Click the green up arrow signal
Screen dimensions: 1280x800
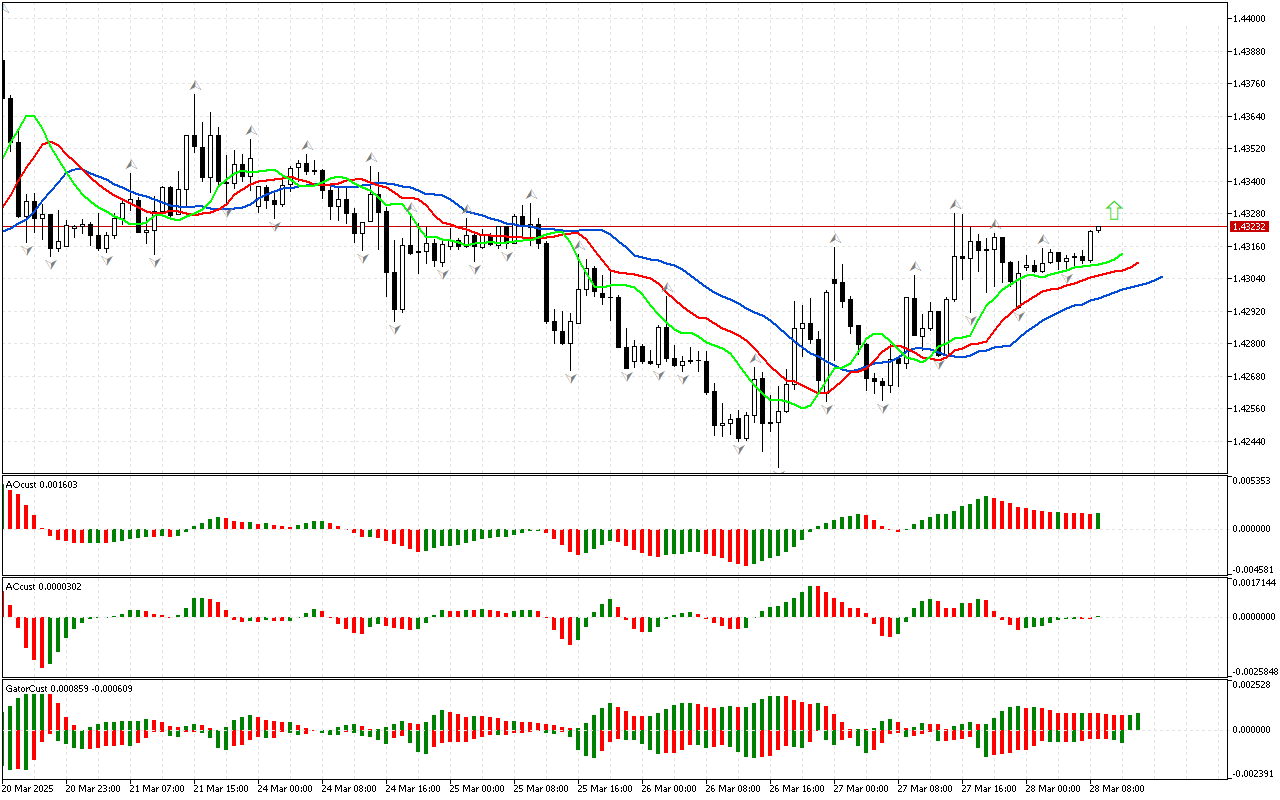pos(1114,210)
